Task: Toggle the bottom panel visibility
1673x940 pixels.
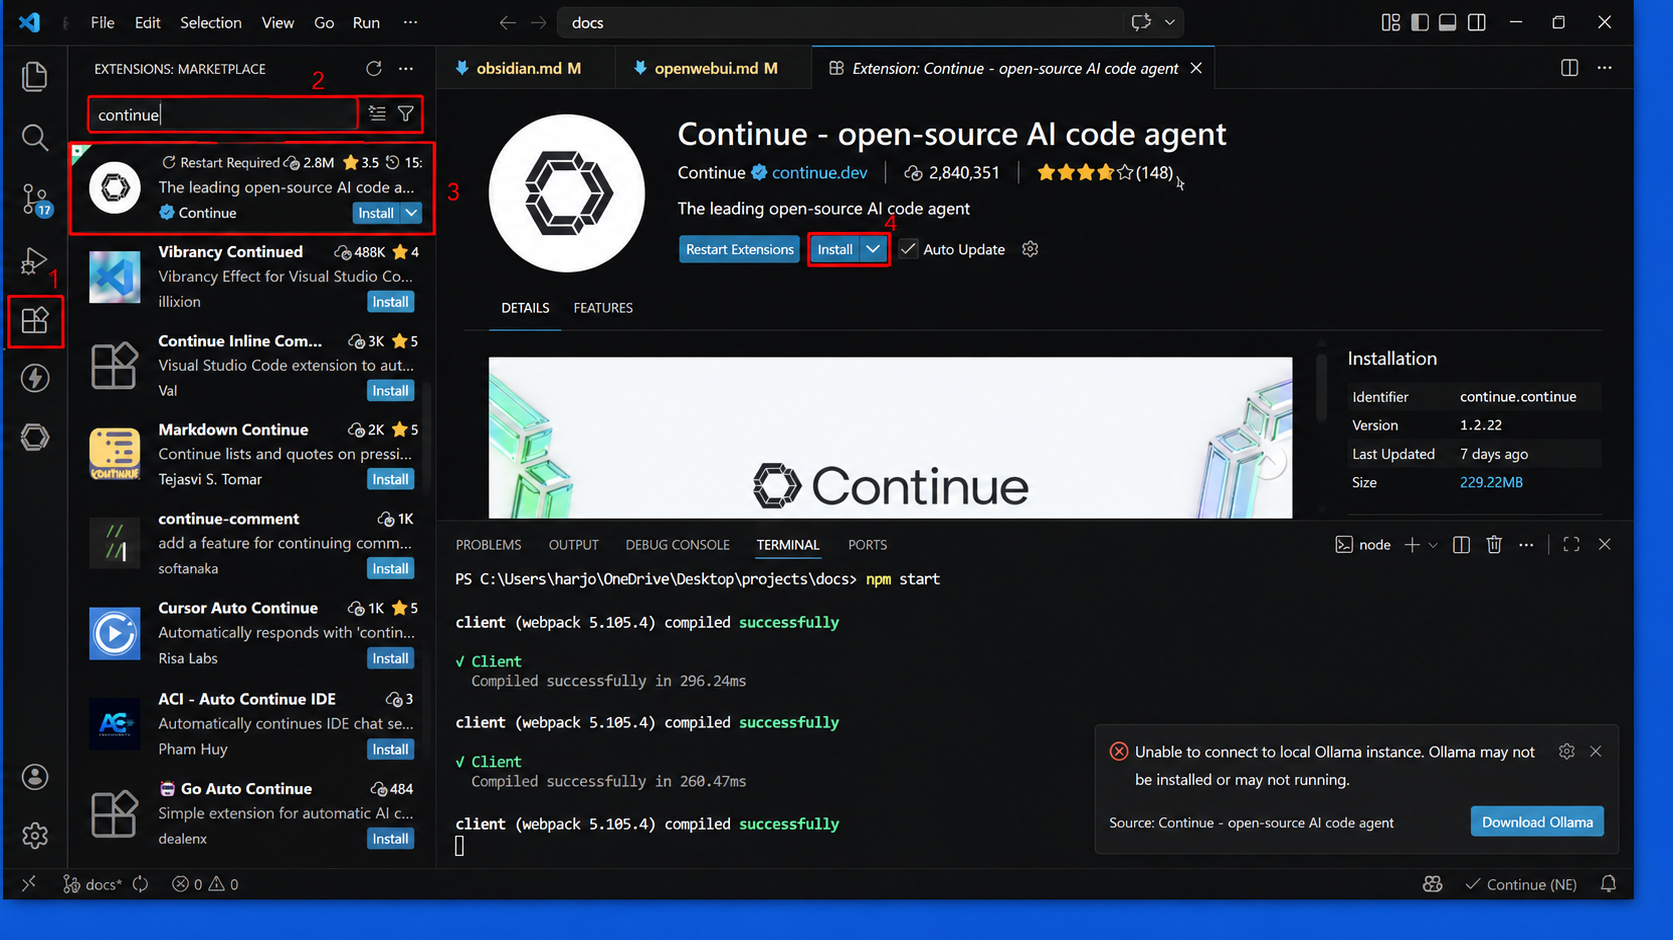Action: (x=1448, y=22)
